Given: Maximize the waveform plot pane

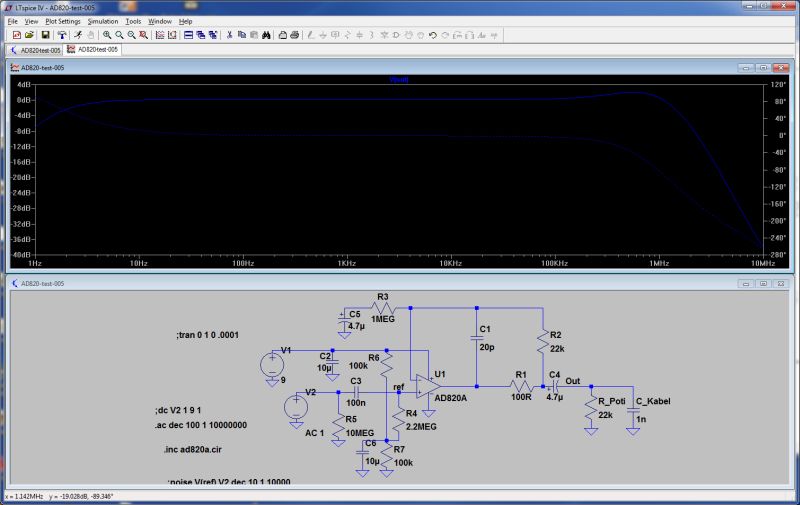Looking at the screenshot, I should pos(763,67).
